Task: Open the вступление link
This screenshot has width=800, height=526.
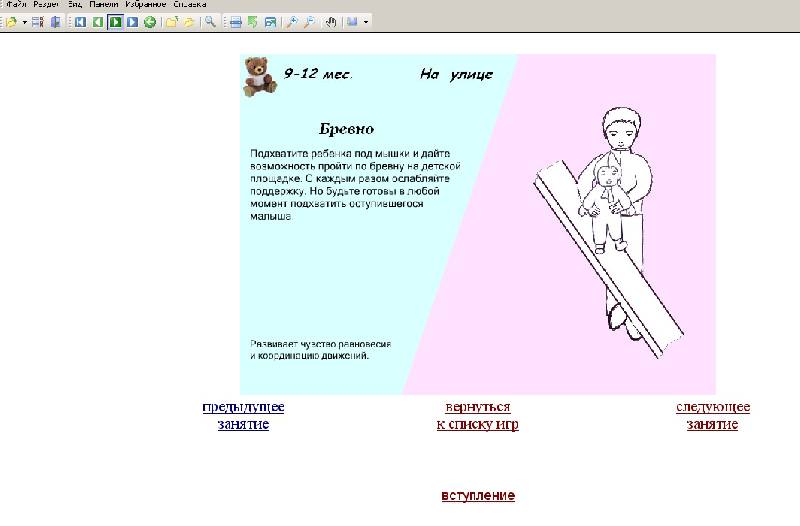Action: [x=478, y=495]
